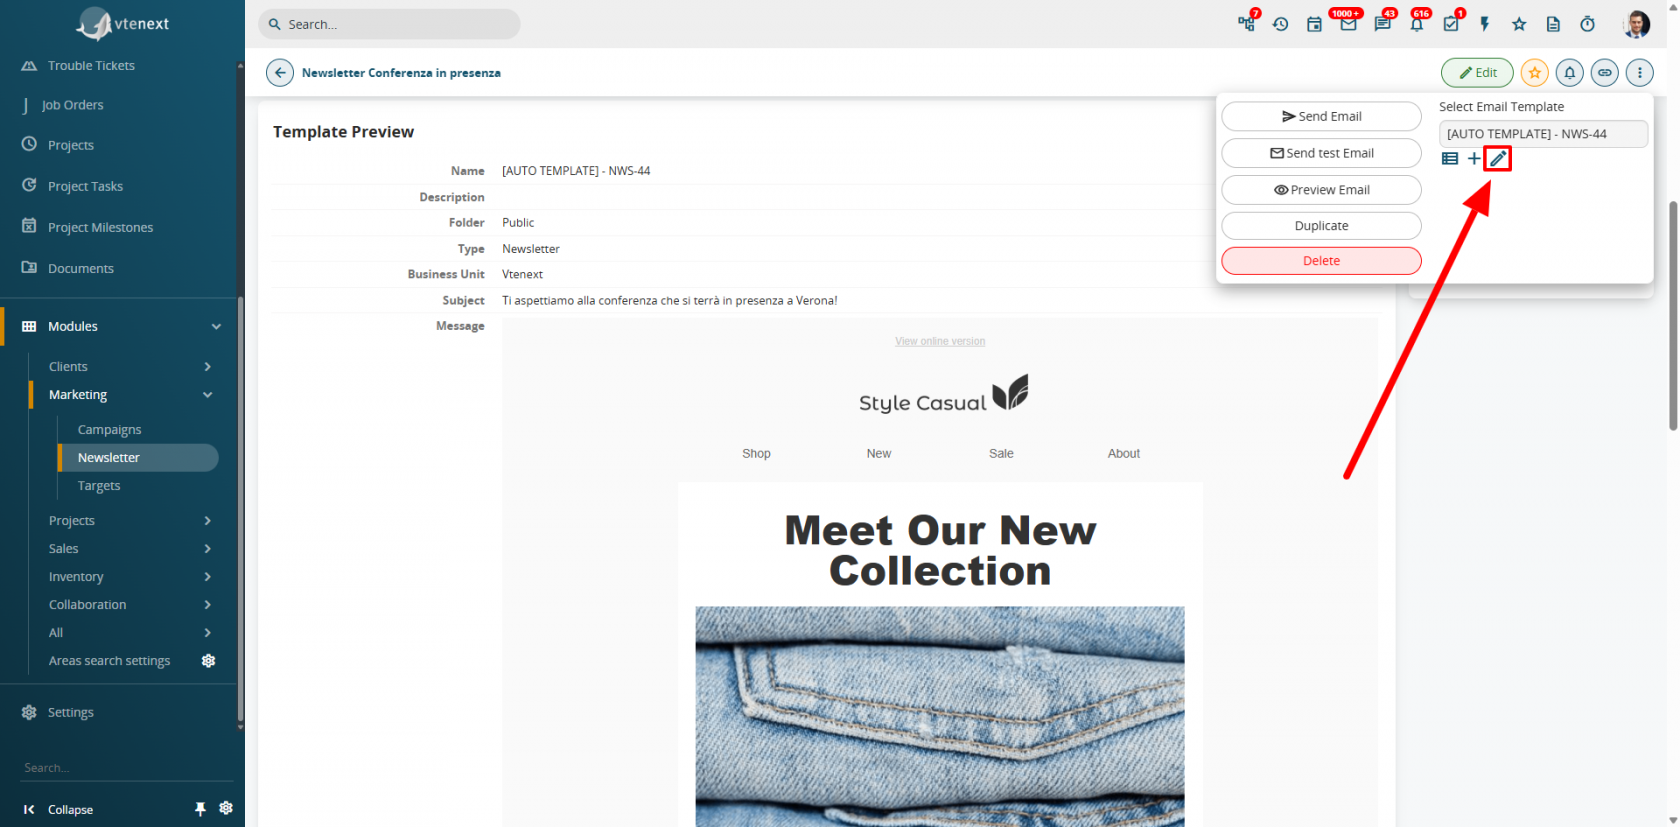This screenshot has height=827, width=1680.
Task: Open Settings in the sidebar
Action: (70, 712)
